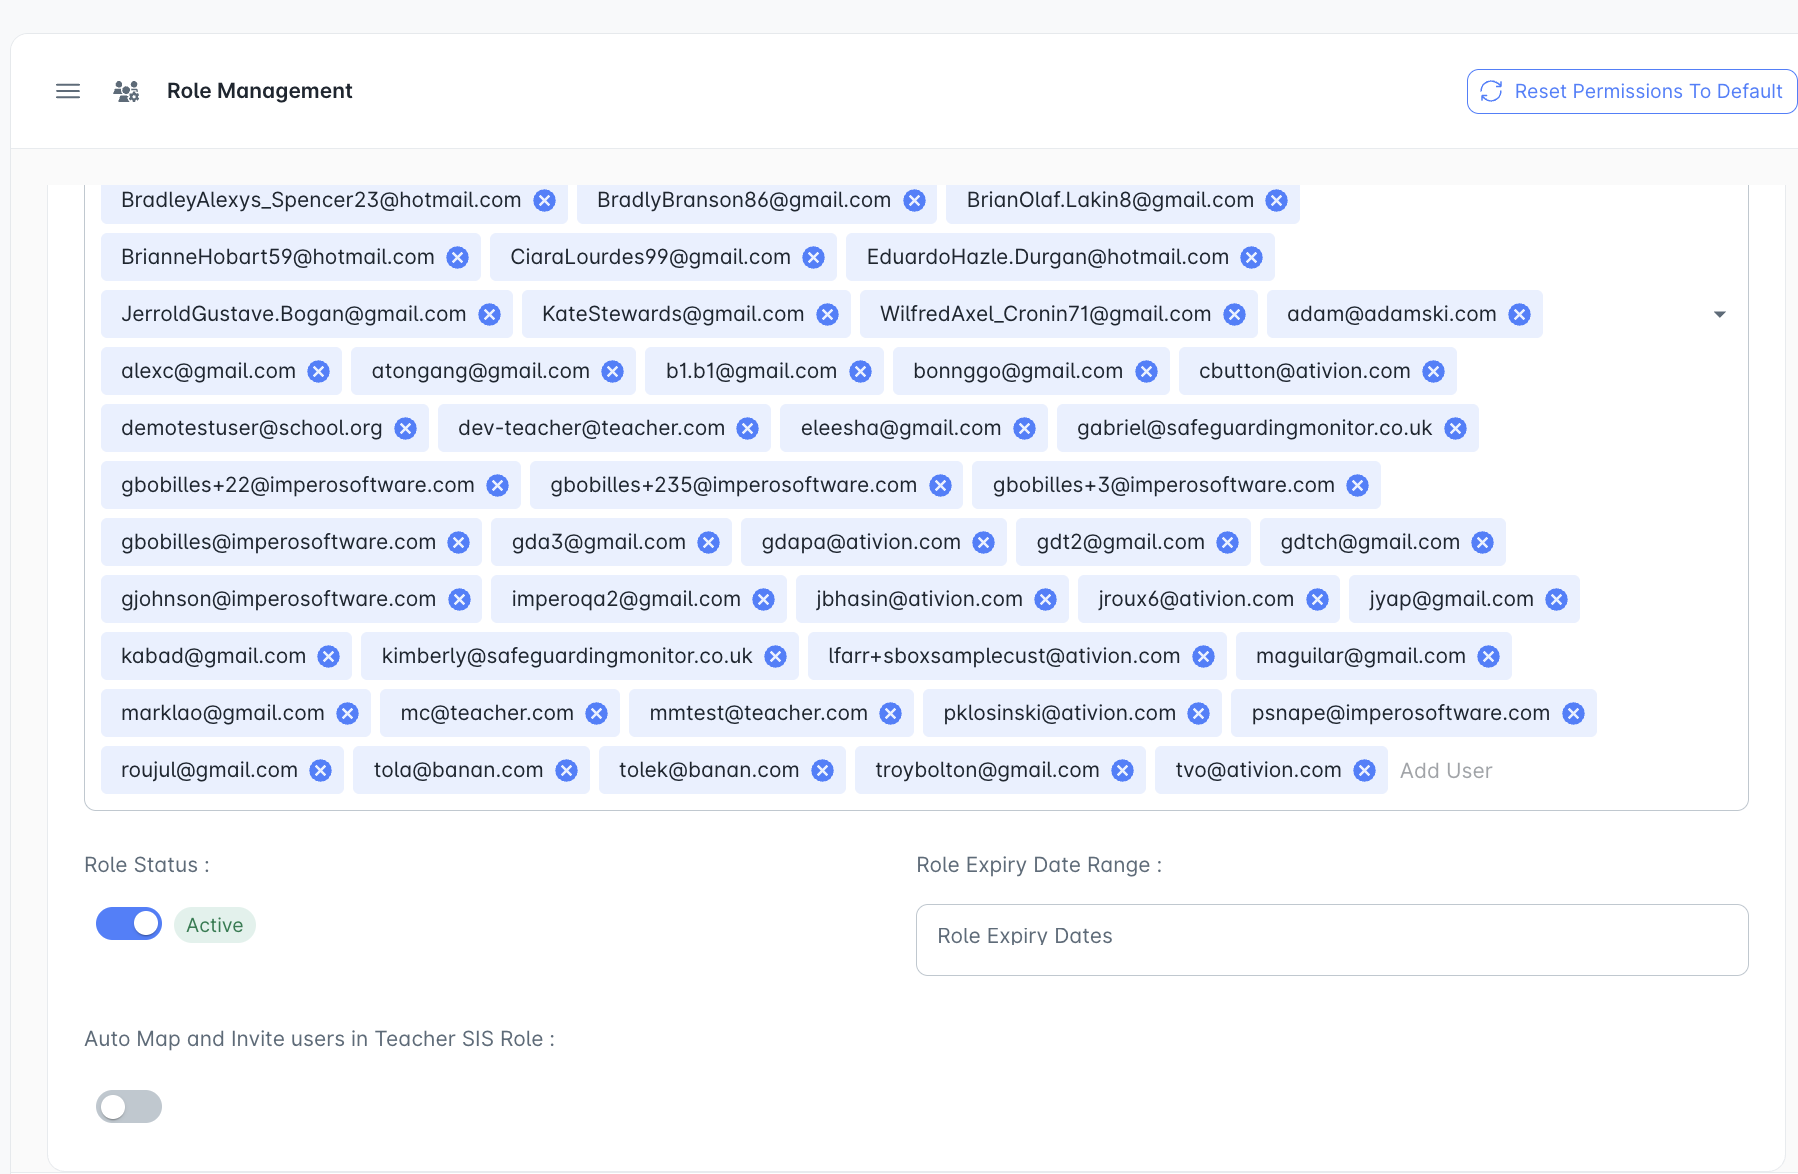This screenshot has width=1798, height=1174.
Task: Remove gda3@gmail.com user
Action: coord(709,543)
